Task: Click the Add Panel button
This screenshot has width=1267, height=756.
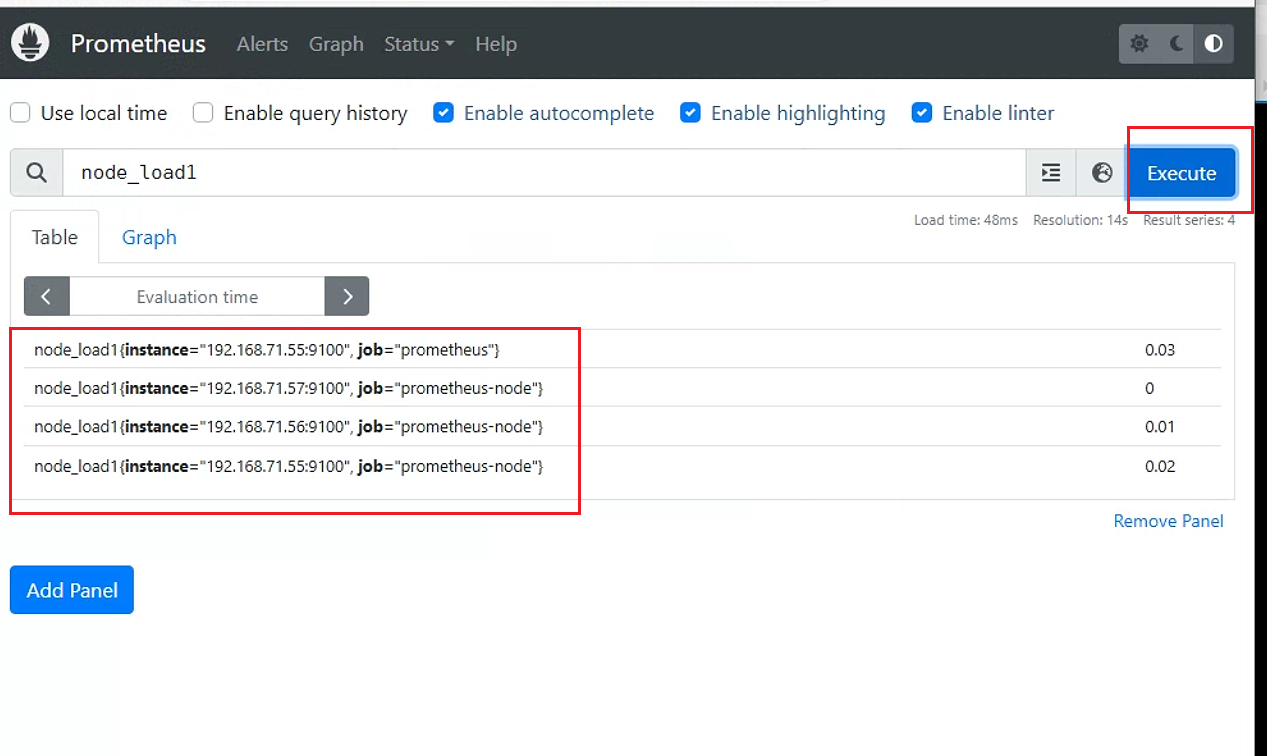Action: [x=72, y=590]
